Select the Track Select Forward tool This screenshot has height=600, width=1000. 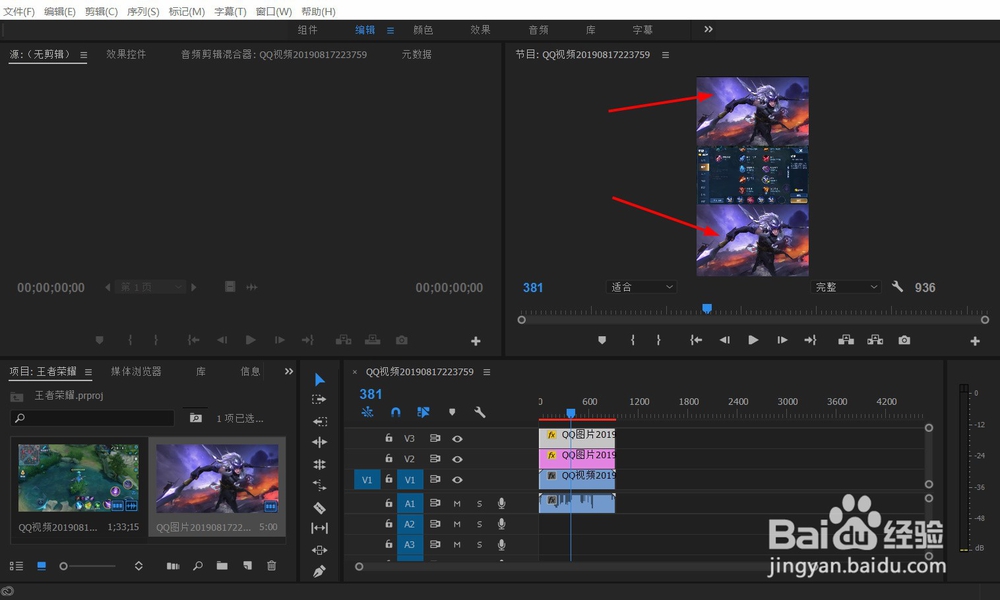click(319, 400)
